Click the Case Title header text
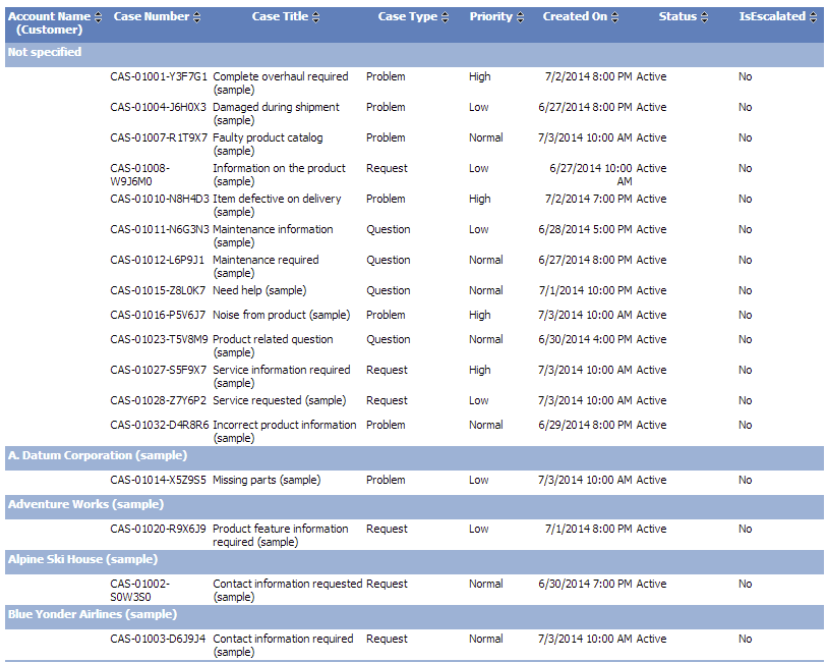Viewport: 832px width, 671px height. [x=280, y=16]
